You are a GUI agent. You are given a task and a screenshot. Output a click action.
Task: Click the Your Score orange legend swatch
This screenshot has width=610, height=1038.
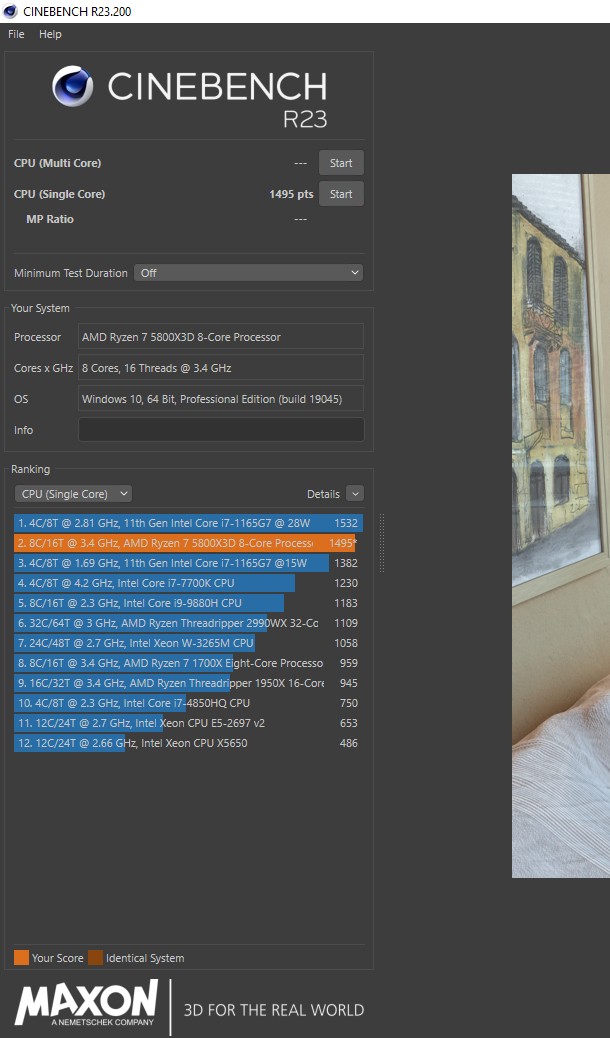point(21,958)
